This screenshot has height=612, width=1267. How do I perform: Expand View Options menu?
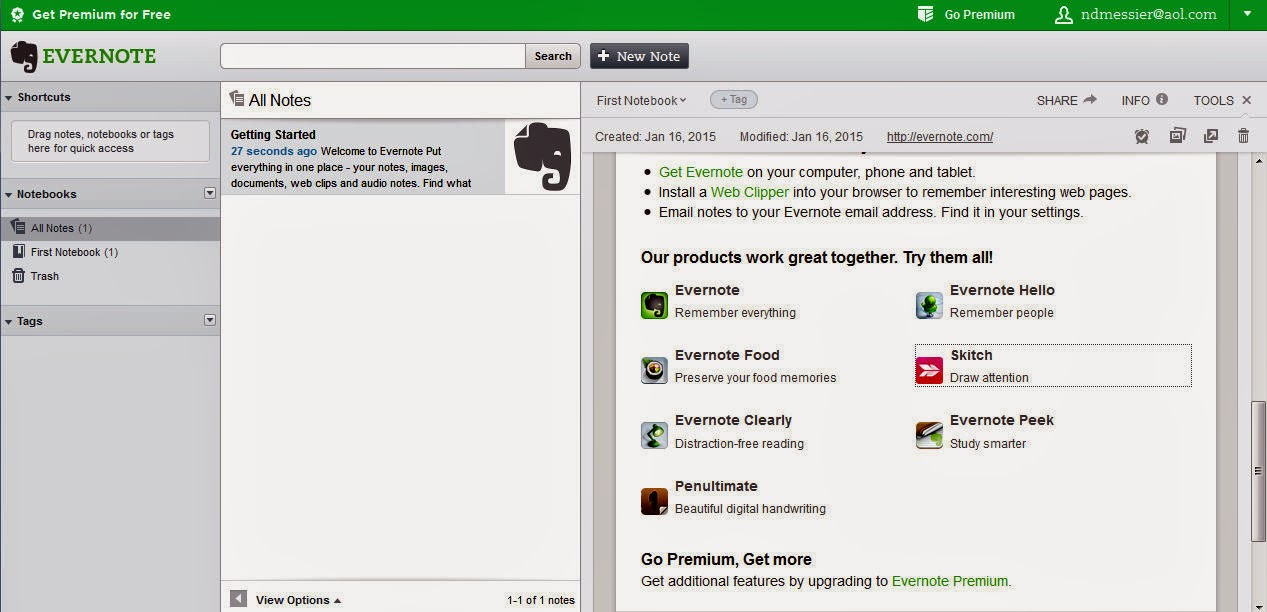(x=298, y=600)
